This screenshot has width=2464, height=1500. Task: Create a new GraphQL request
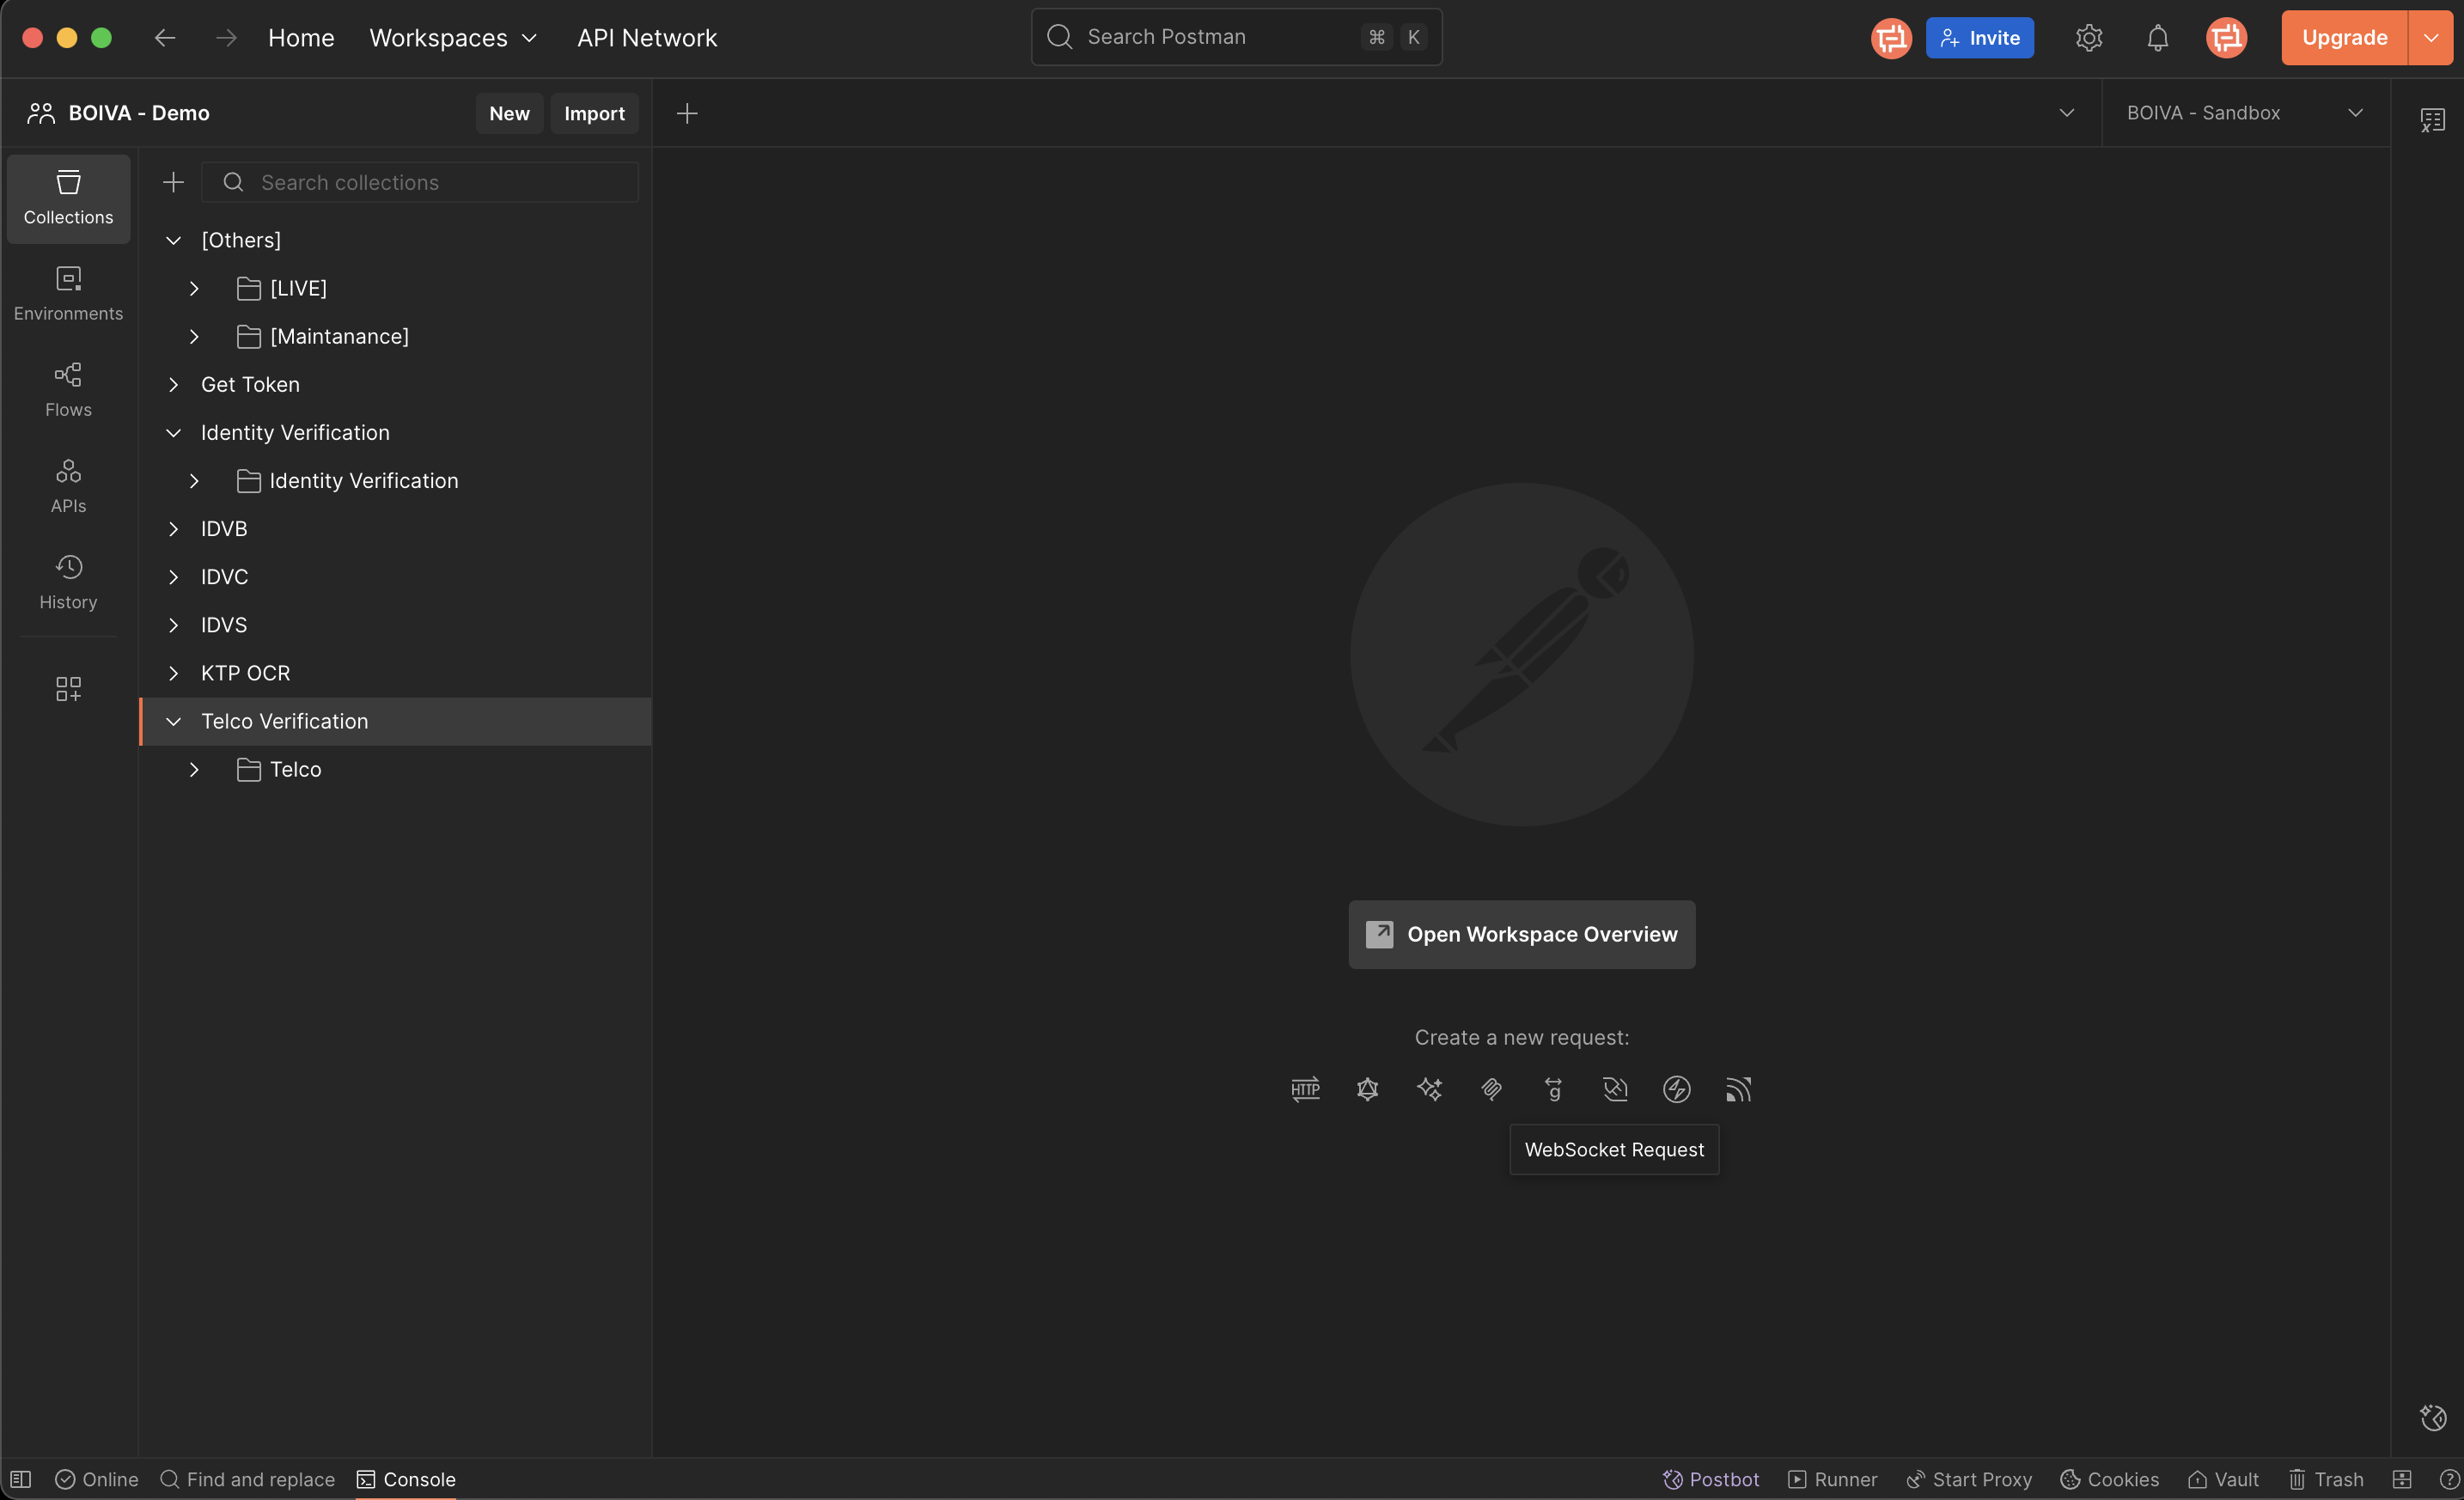pyautogui.click(x=1367, y=1089)
